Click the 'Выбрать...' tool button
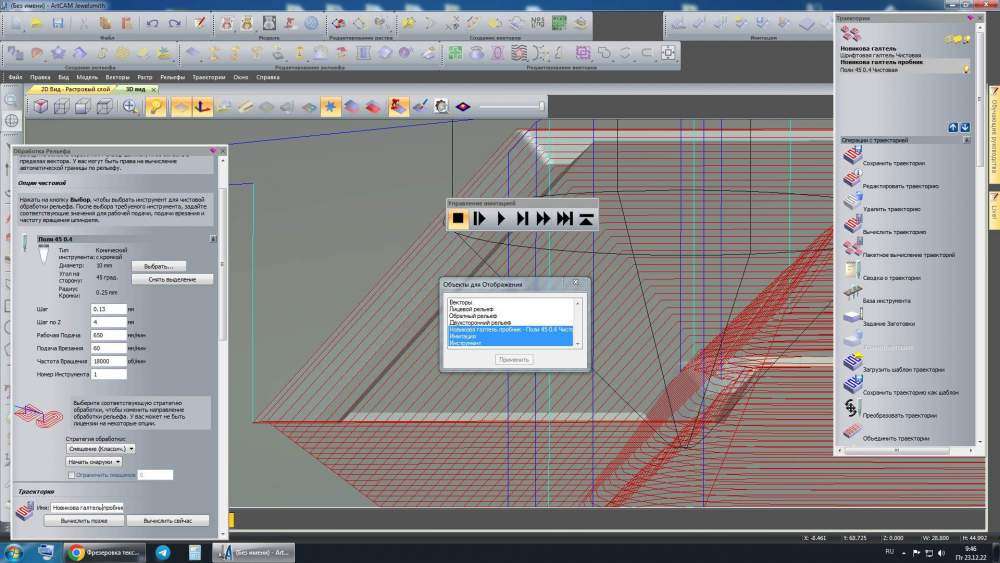 [x=158, y=266]
